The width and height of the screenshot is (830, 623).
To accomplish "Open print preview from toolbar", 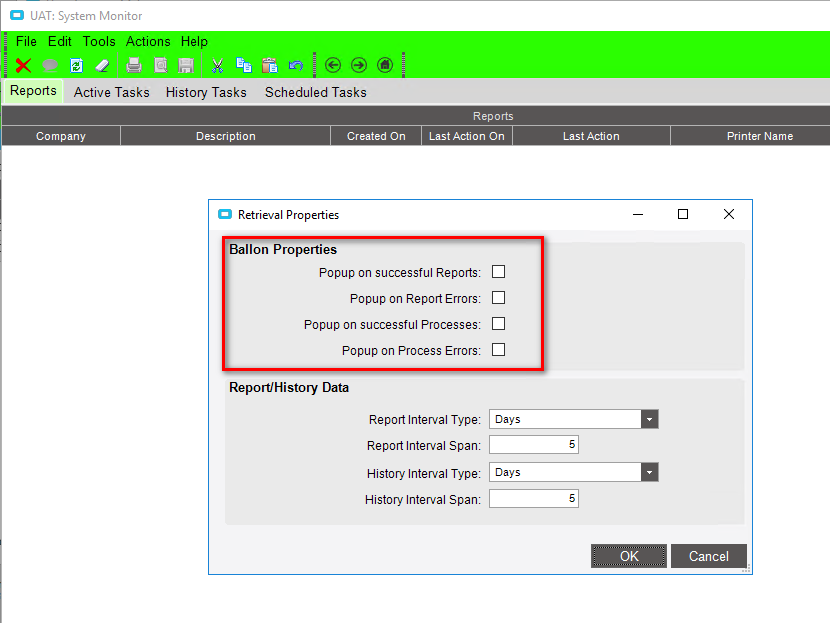I will pyautogui.click(x=160, y=66).
